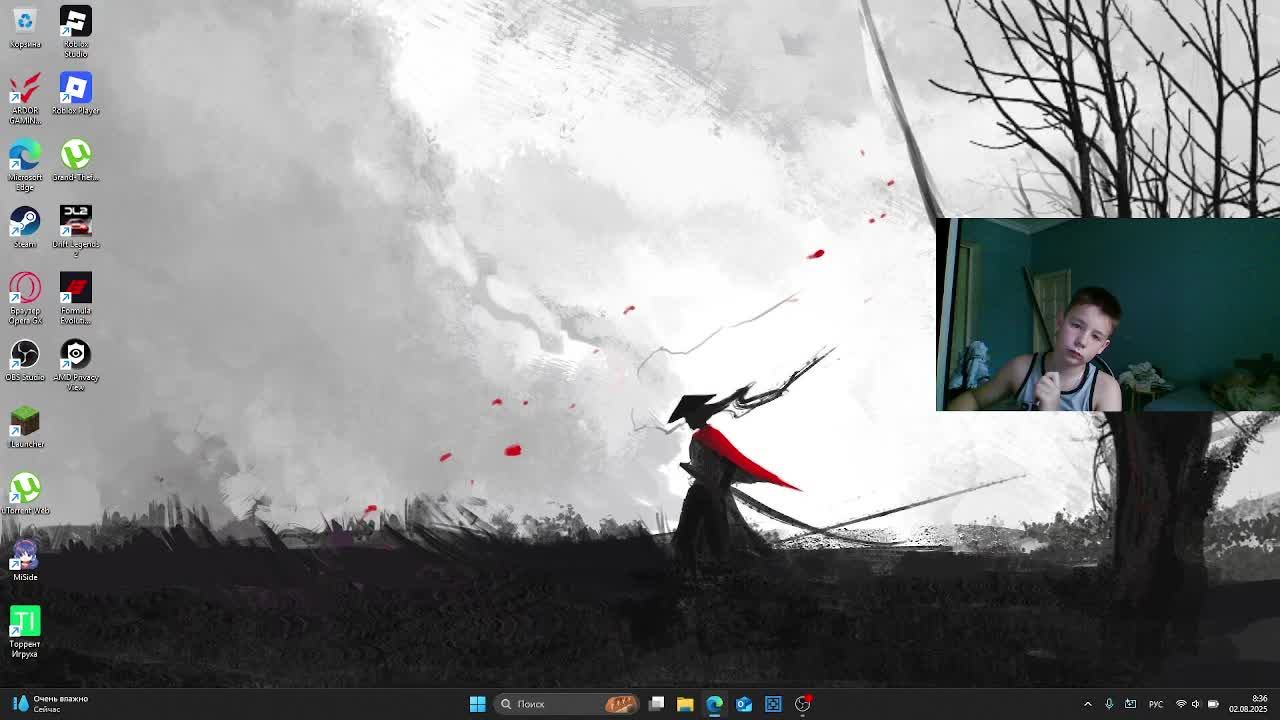This screenshot has height=720, width=1280.
Task: Switch the РУС input language indicator
Action: tap(1156, 704)
